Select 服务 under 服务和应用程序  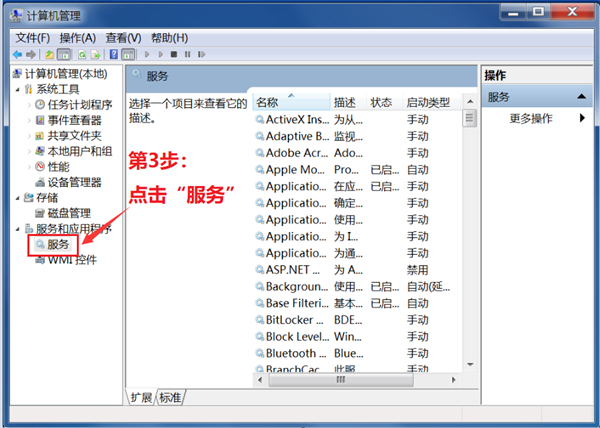click(x=53, y=244)
